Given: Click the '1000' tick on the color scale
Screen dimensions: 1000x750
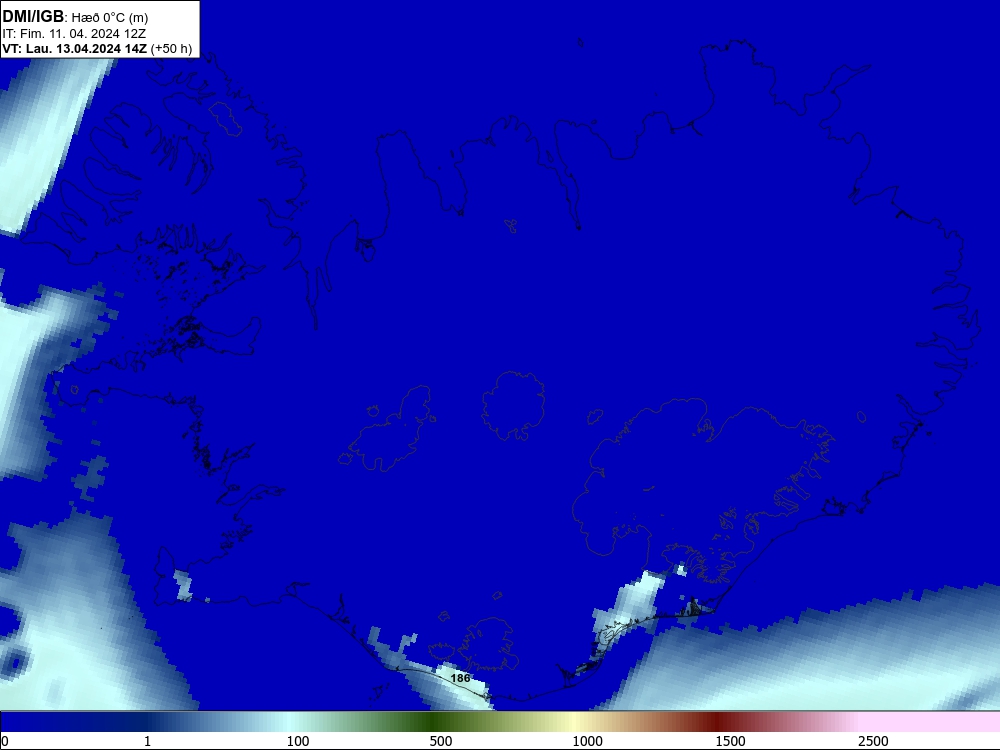Looking at the screenshot, I should tap(587, 741).
